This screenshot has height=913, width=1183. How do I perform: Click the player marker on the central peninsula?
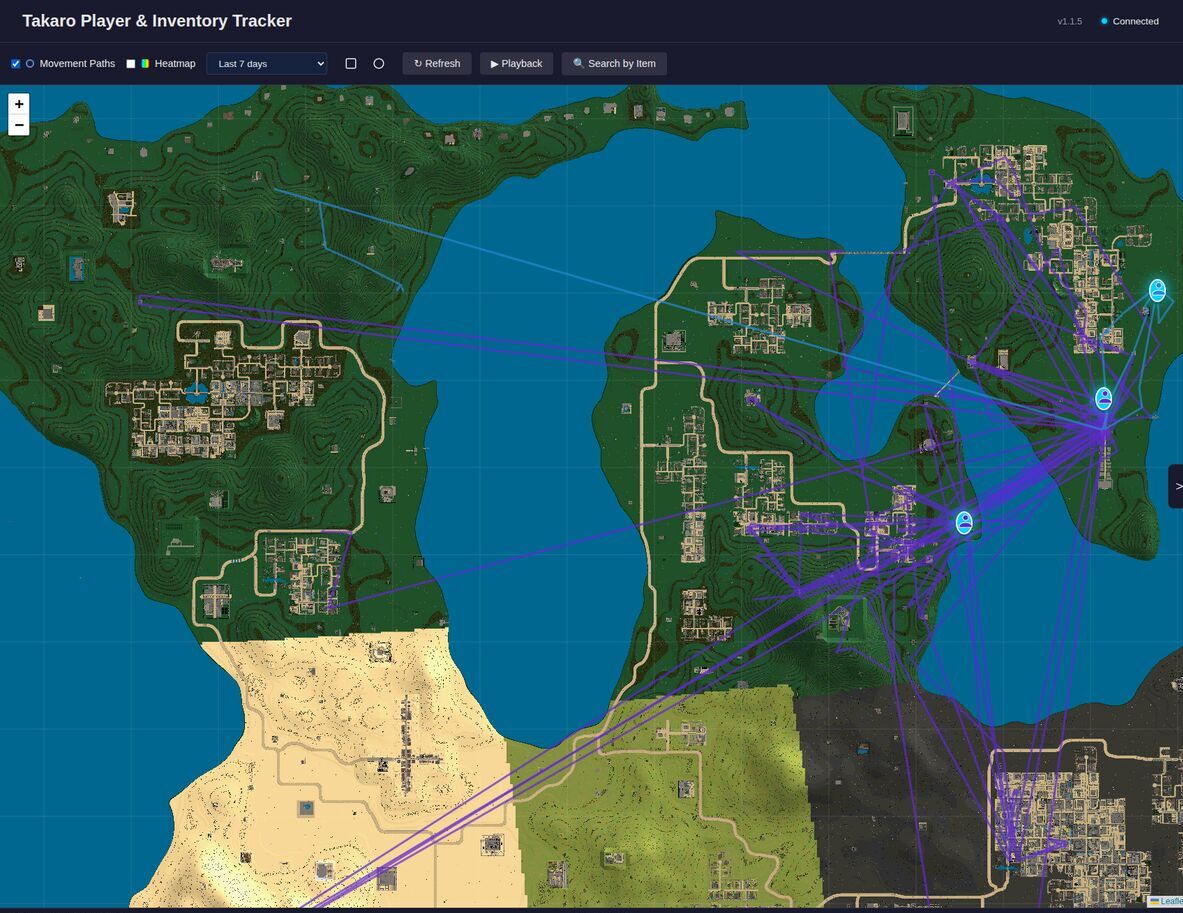964,522
